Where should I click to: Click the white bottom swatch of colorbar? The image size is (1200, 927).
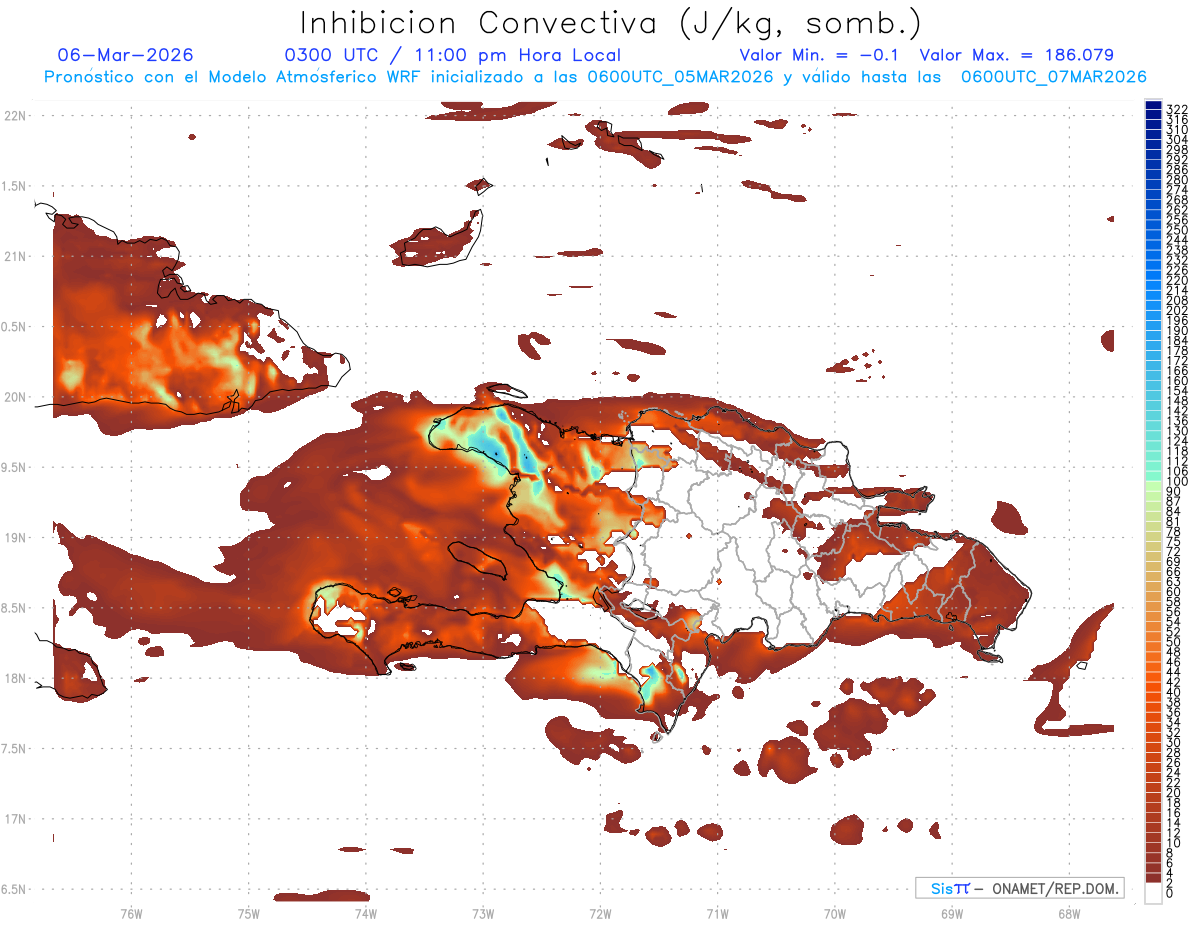(1154, 893)
